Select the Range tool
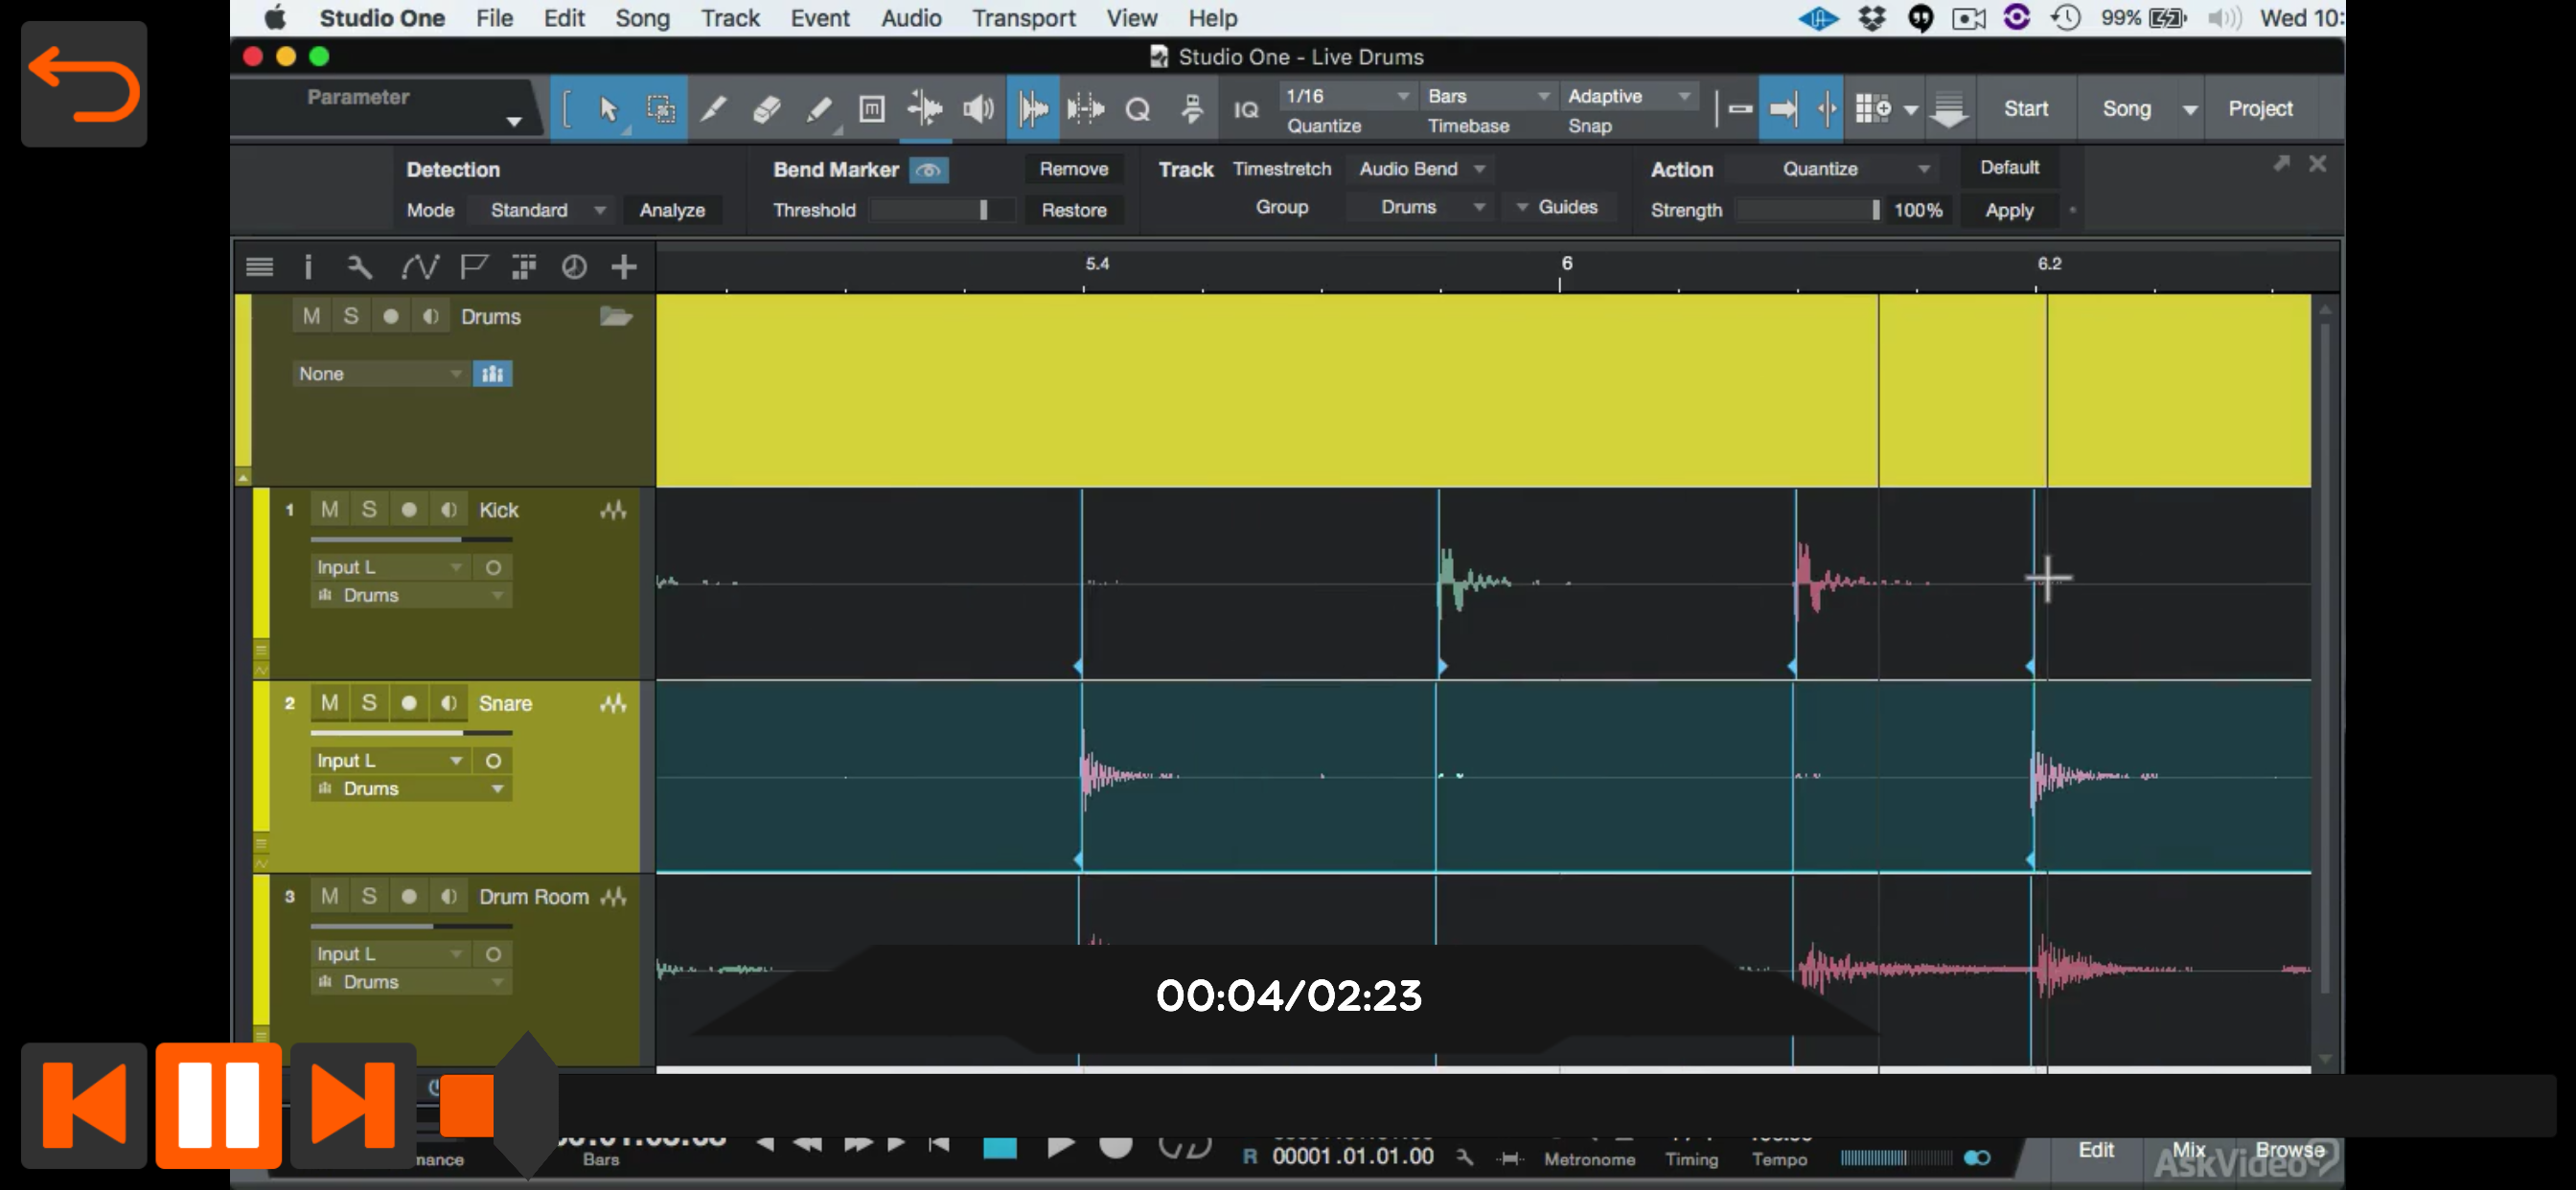The height and width of the screenshot is (1190, 2576). coord(660,109)
